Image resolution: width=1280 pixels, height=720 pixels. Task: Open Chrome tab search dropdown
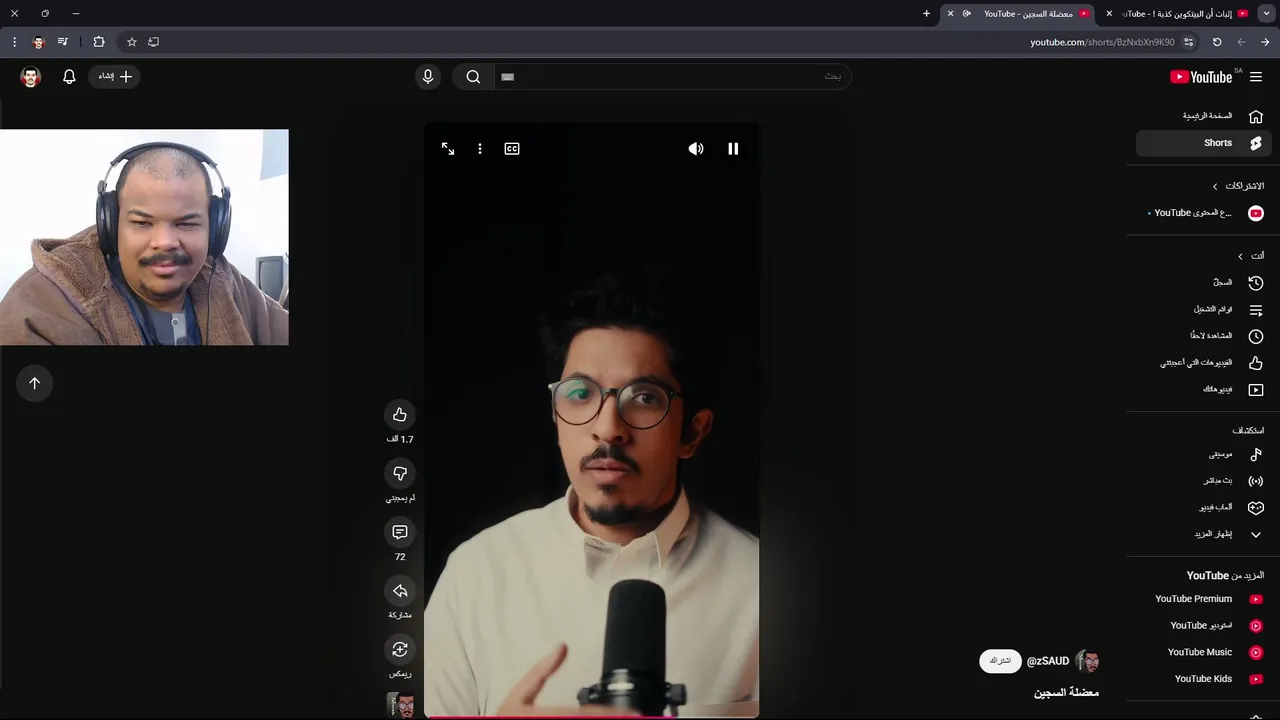[x=1267, y=14]
